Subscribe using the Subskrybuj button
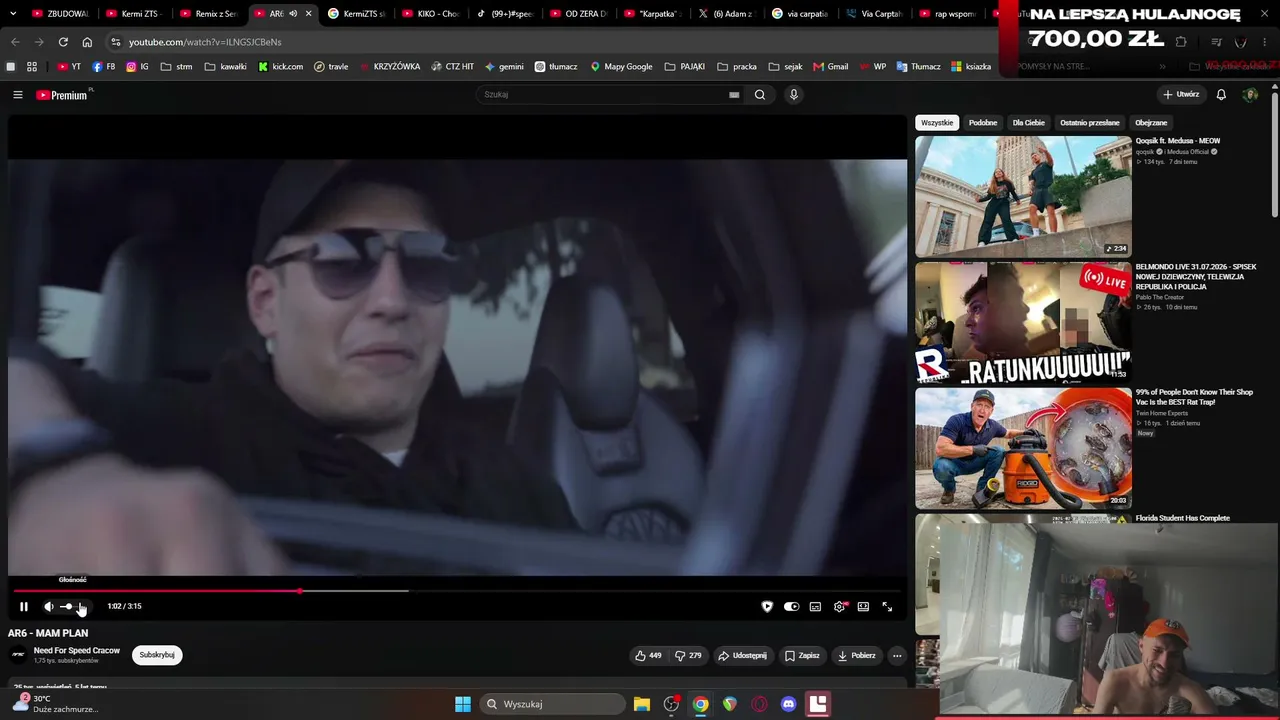Image resolution: width=1280 pixels, height=720 pixels. click(x=157, y=655)
